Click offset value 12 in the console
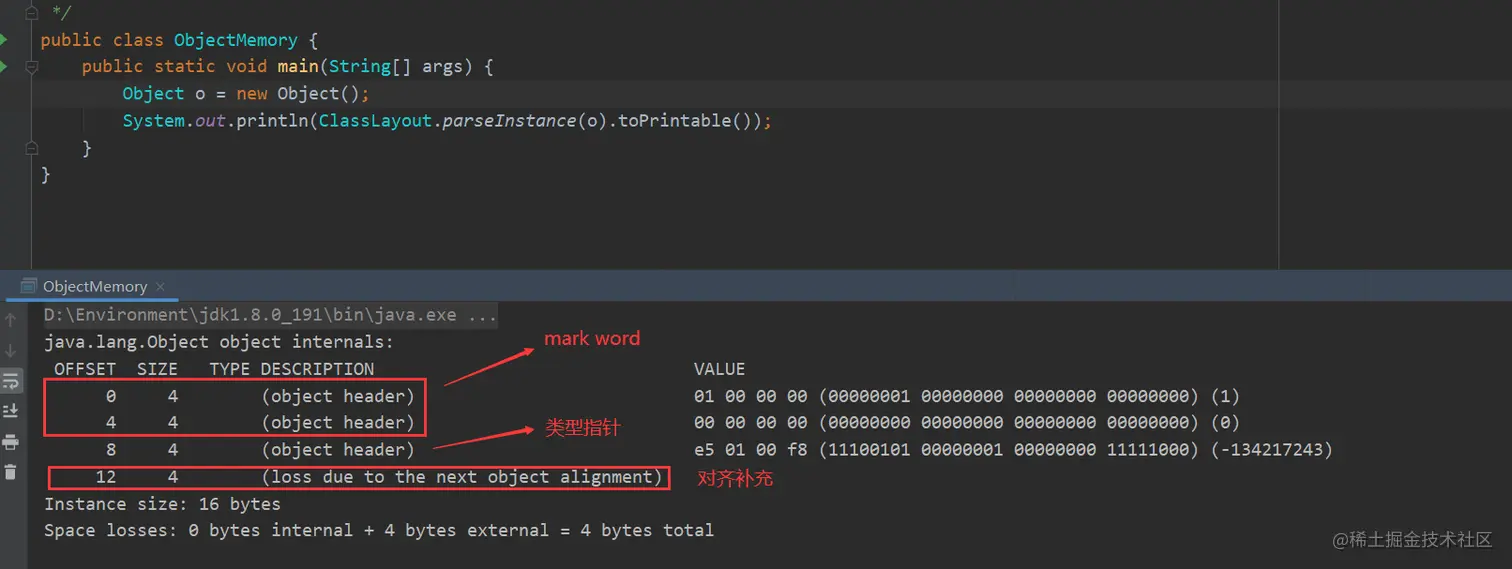This screenshot has width=1512, height=569. pyautogui.click(x=106, y=477)
